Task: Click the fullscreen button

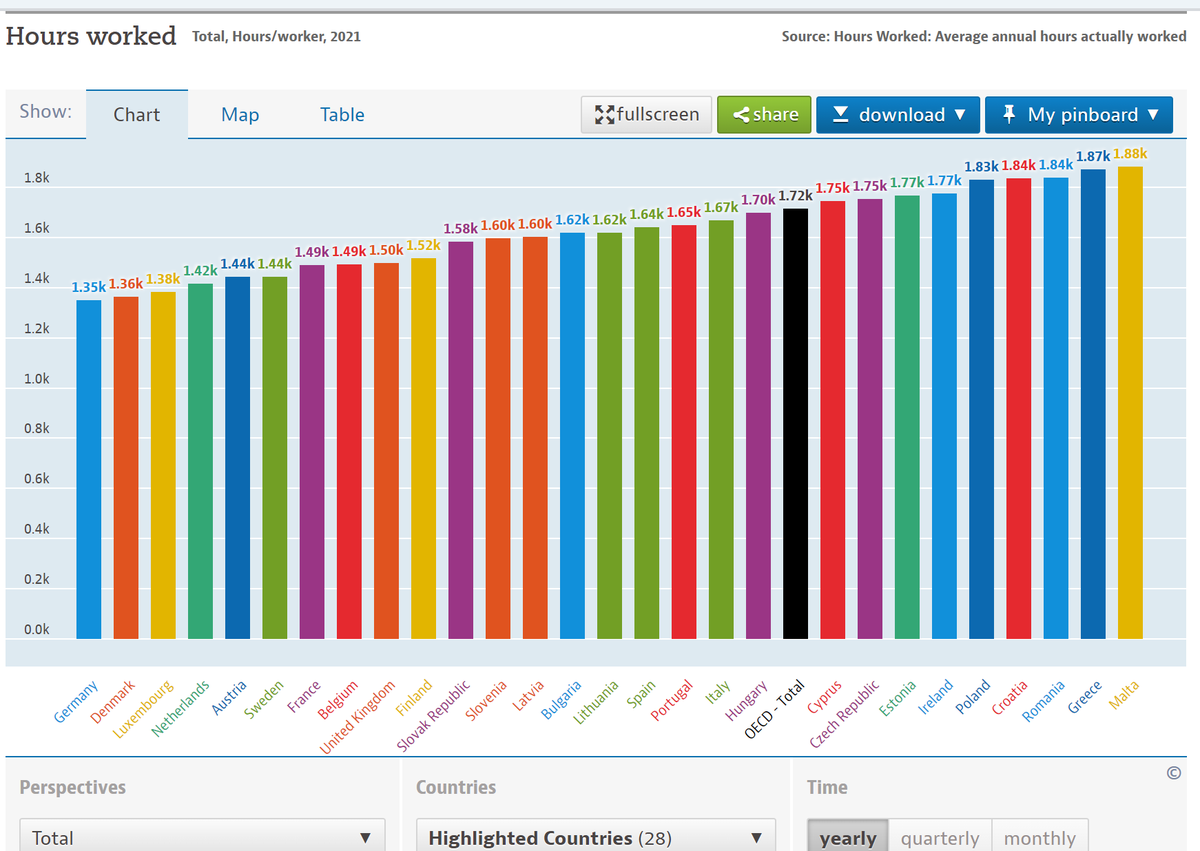Action: tap(646, 114)
